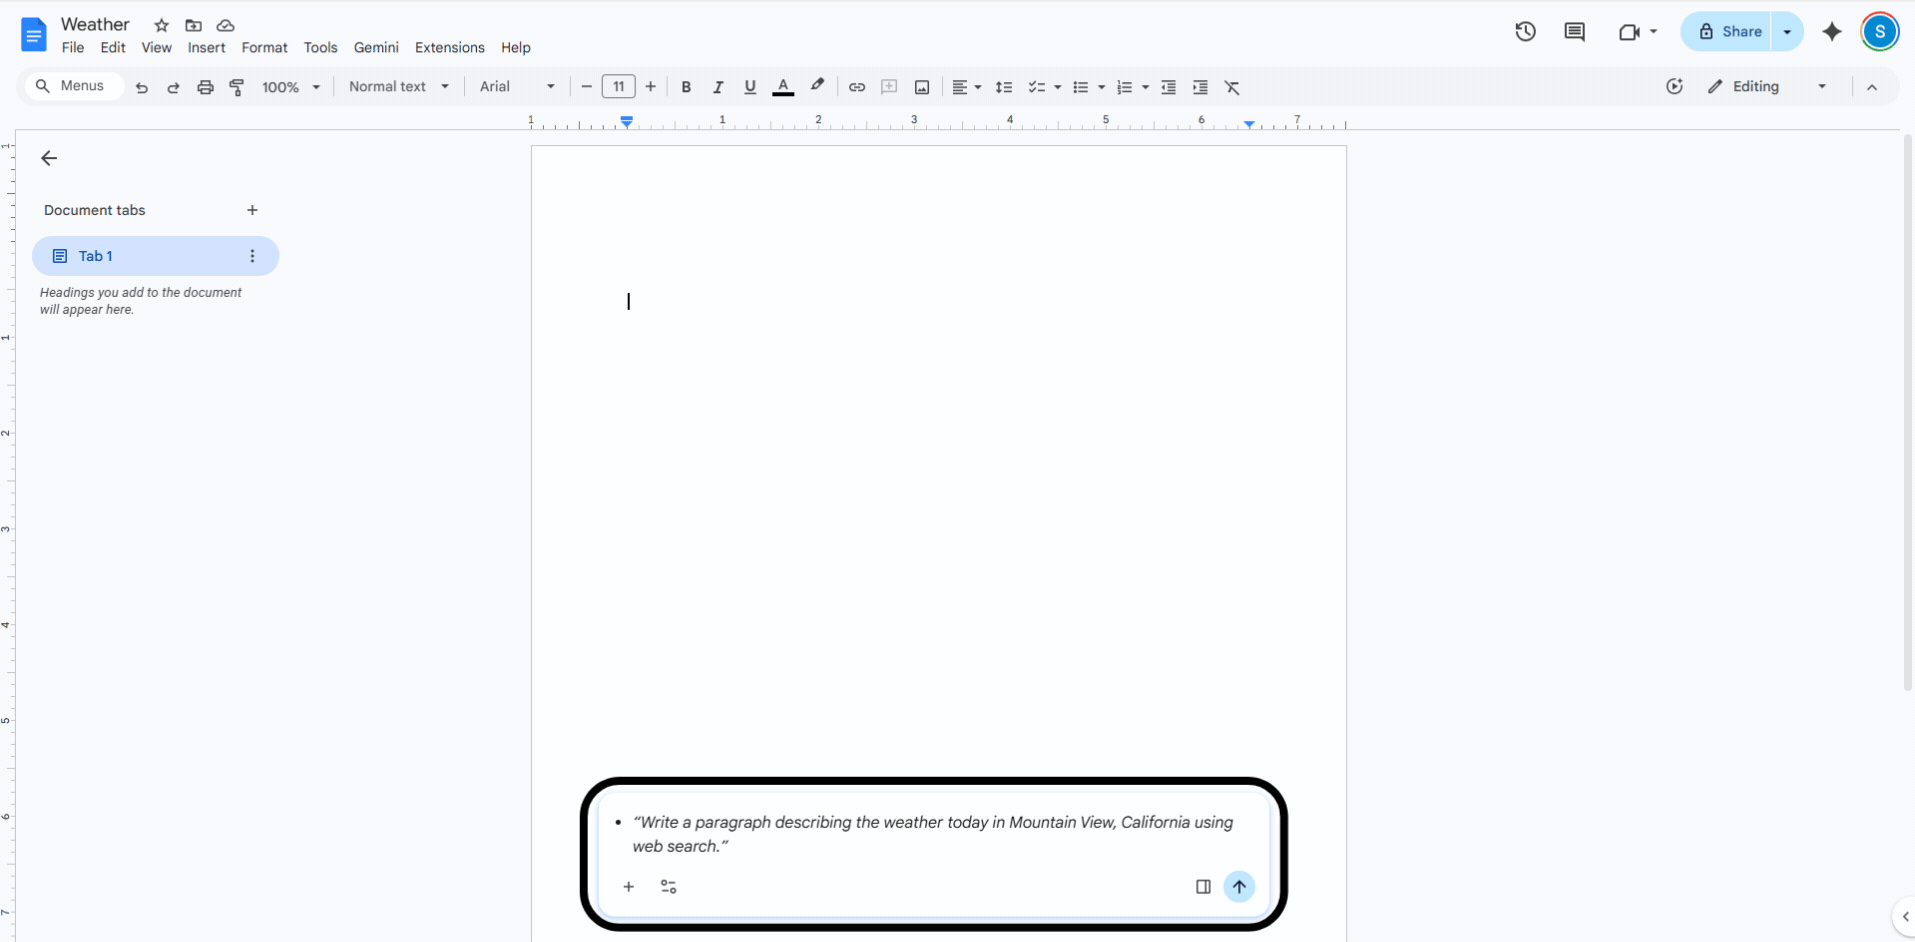Toggle italic formatting

[x=718, y=87]
